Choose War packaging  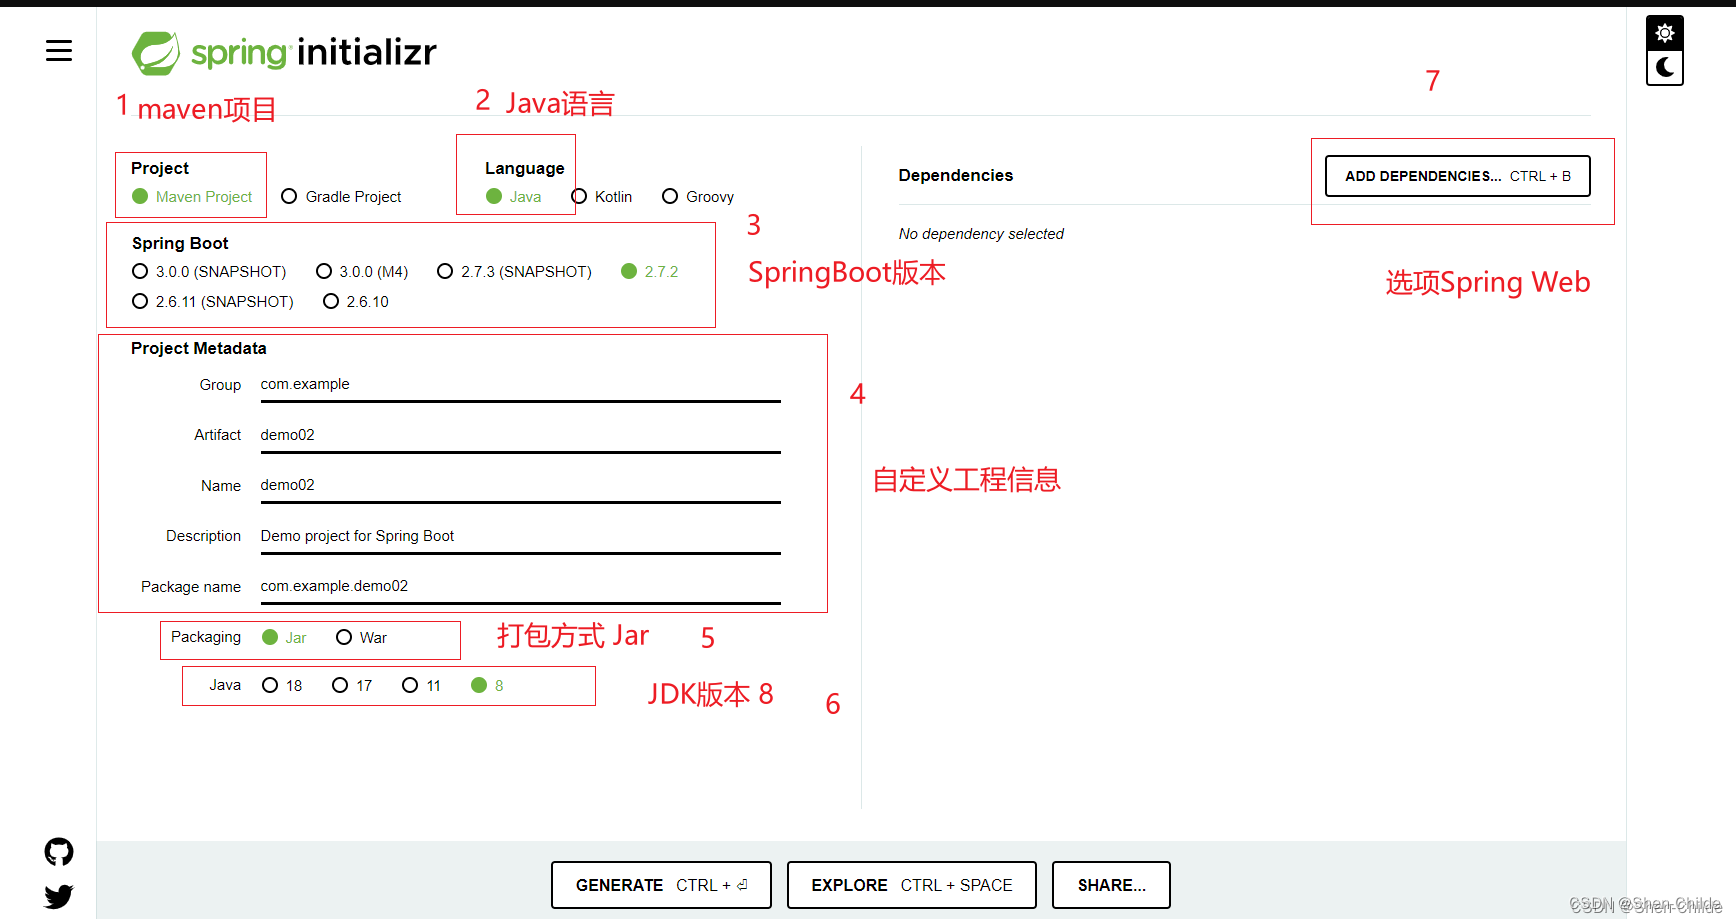[344, 636]
